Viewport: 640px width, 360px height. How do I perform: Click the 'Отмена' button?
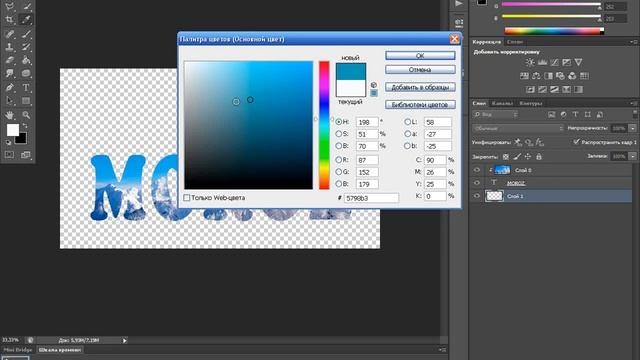tap(420, 70)
